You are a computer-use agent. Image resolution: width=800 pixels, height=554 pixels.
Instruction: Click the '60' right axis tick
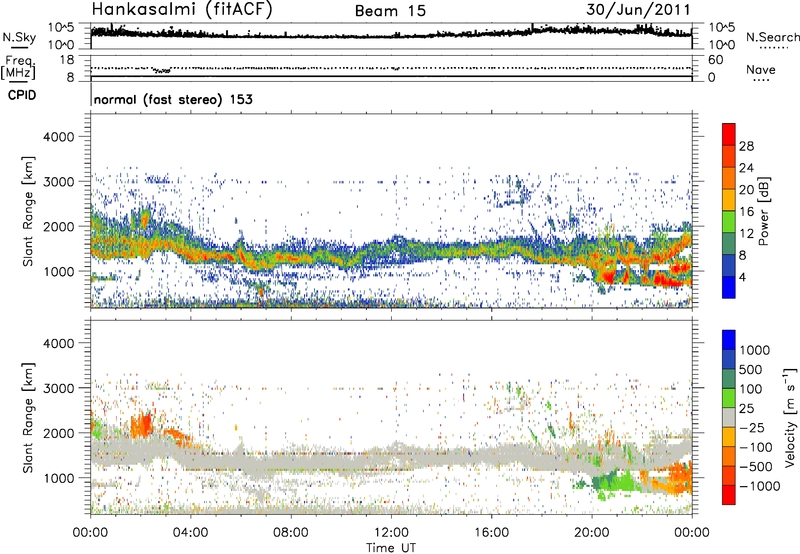(x=715, y=60)
